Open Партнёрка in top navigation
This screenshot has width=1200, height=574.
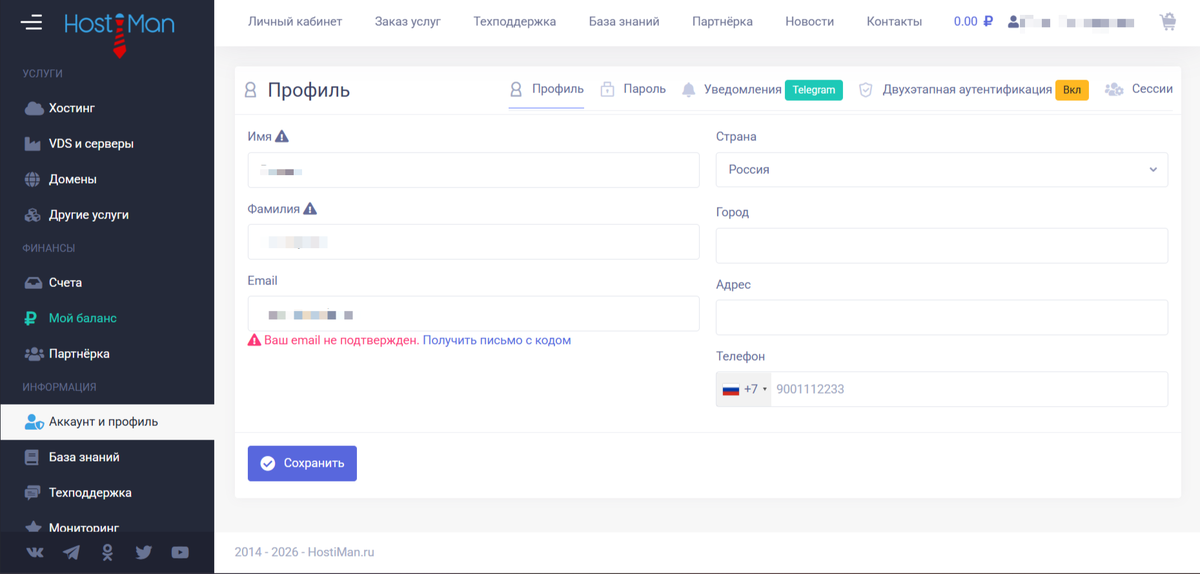click(722, 21)
